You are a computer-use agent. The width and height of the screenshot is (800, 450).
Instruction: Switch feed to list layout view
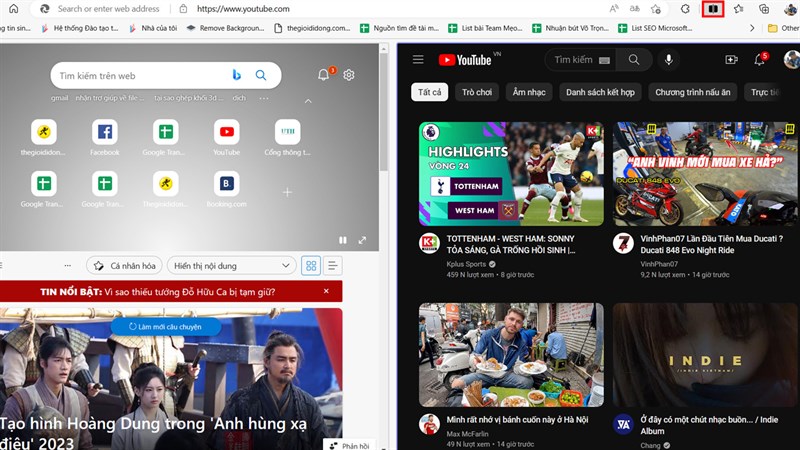pos(333,265)
